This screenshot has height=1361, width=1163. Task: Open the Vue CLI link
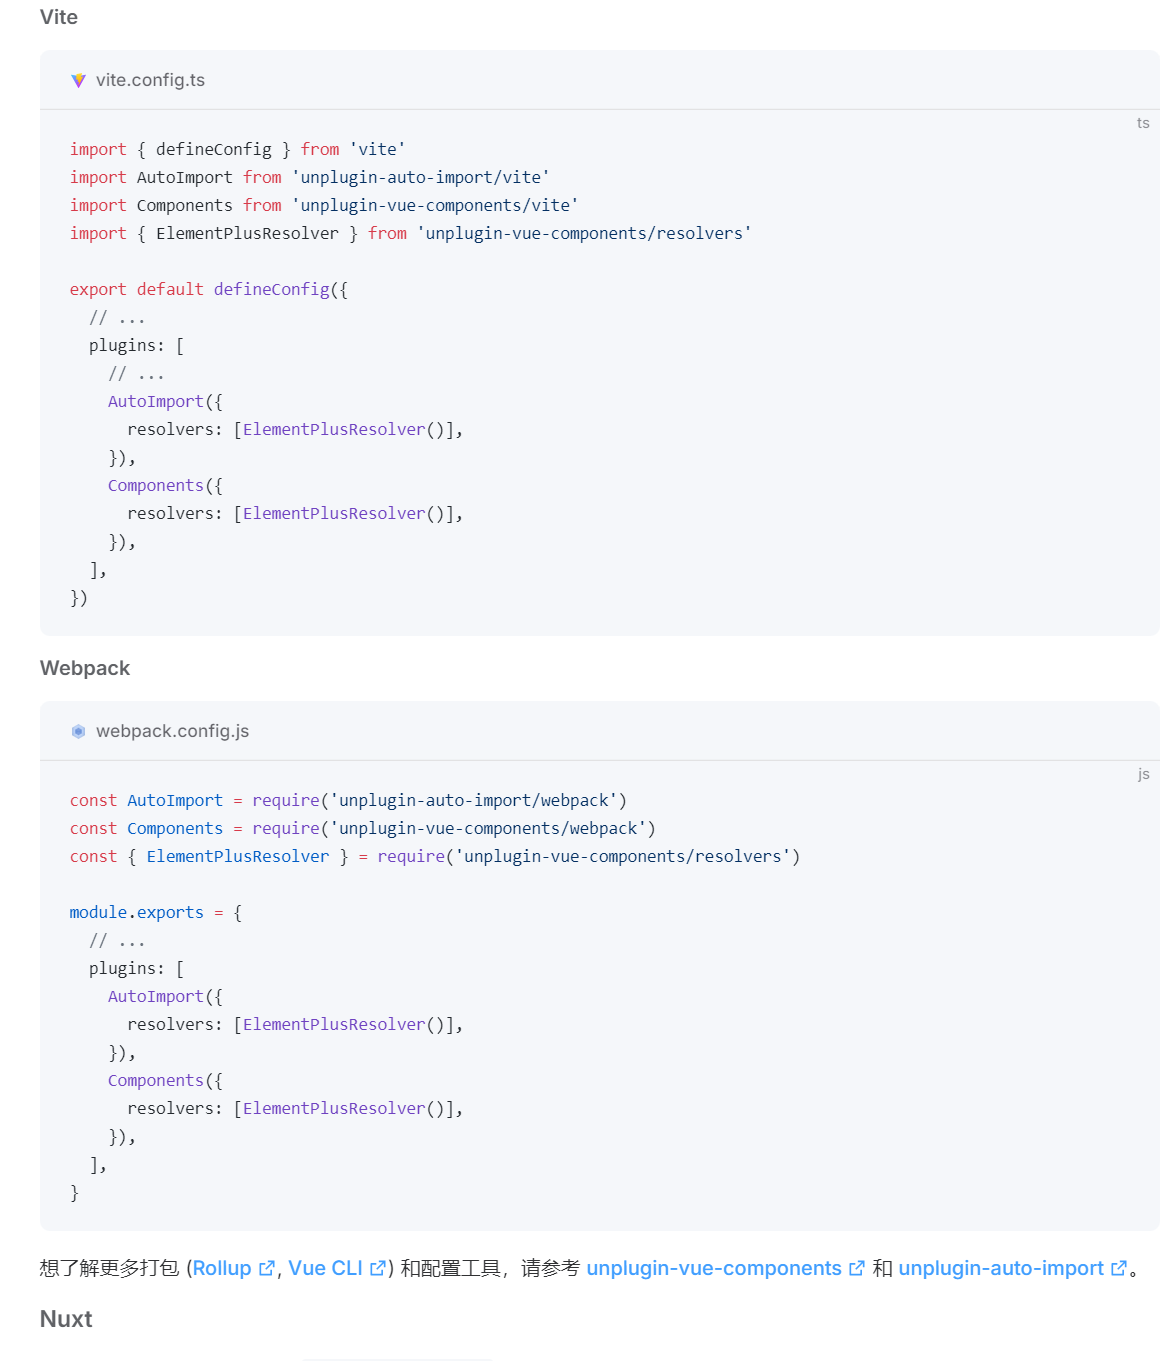pos(325,1269)
